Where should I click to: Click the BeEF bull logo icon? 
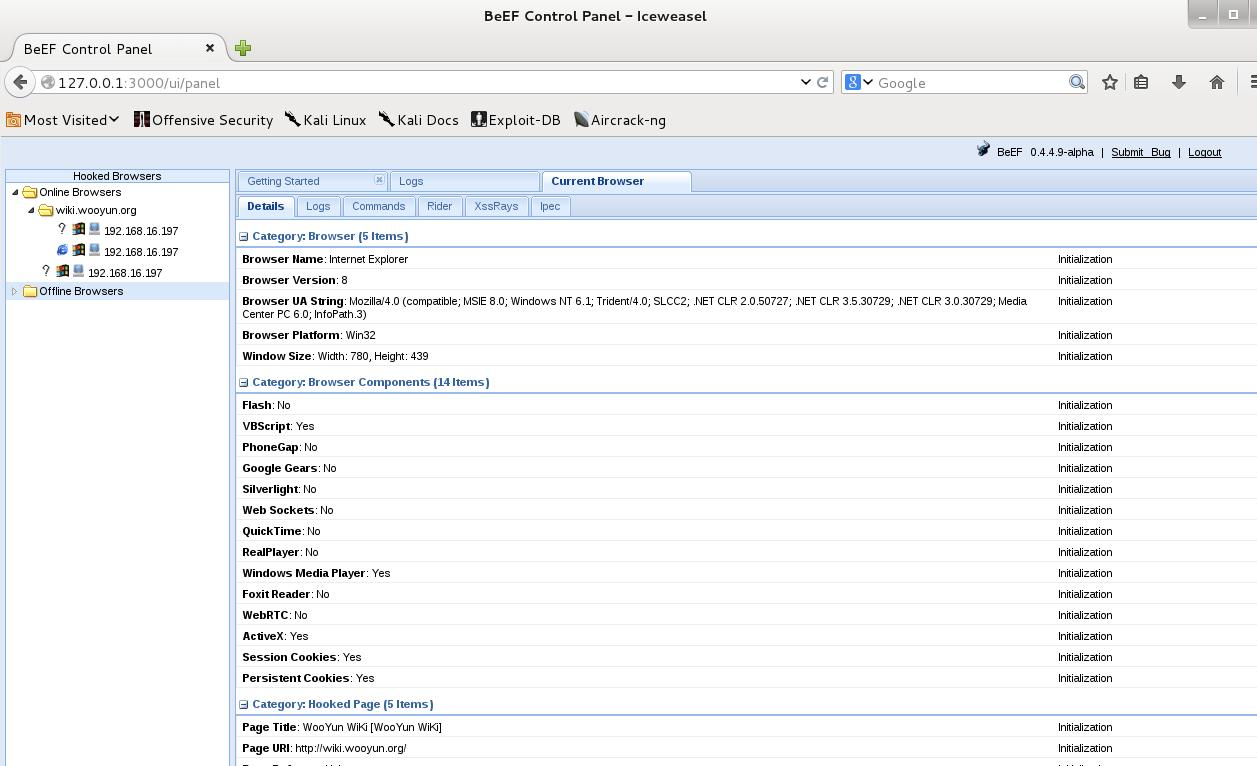(984, 150)
